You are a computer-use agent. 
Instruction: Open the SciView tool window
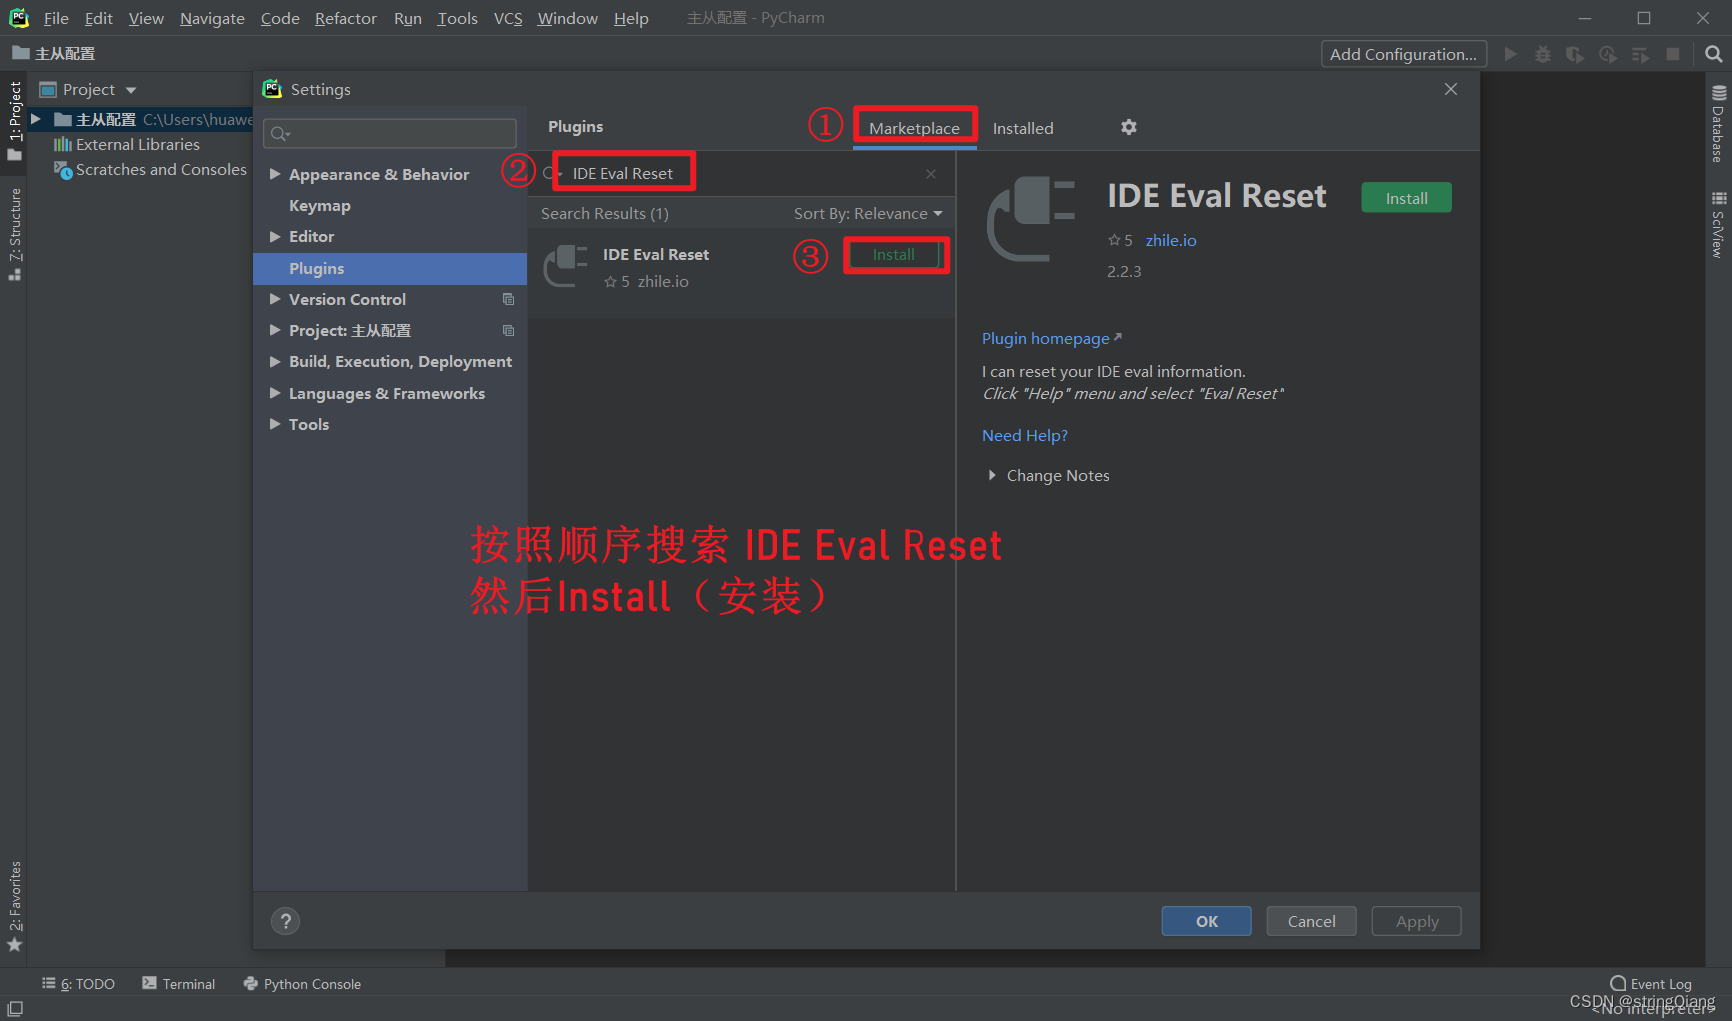tap(1718, 224)
